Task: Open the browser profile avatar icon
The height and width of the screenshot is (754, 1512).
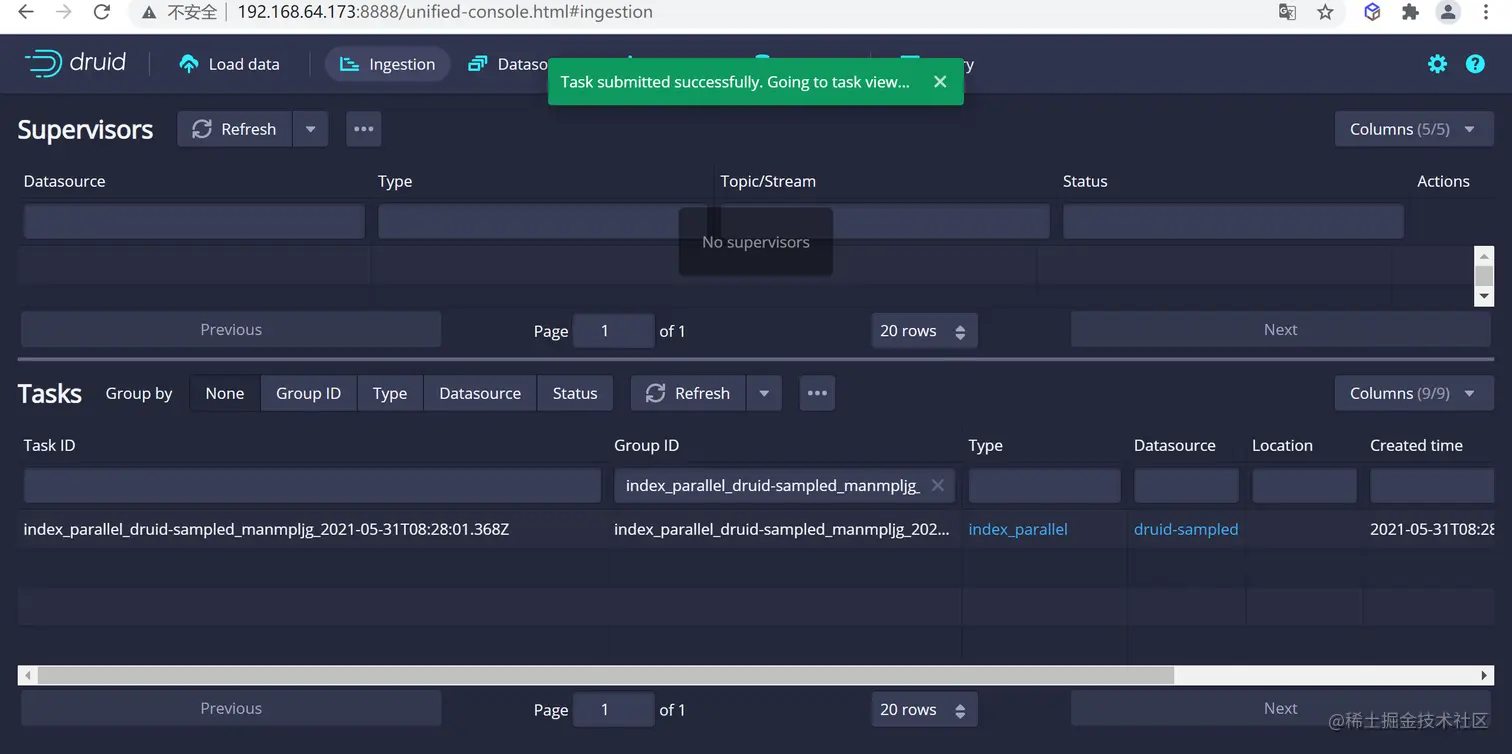Action: coord(1448,12)
